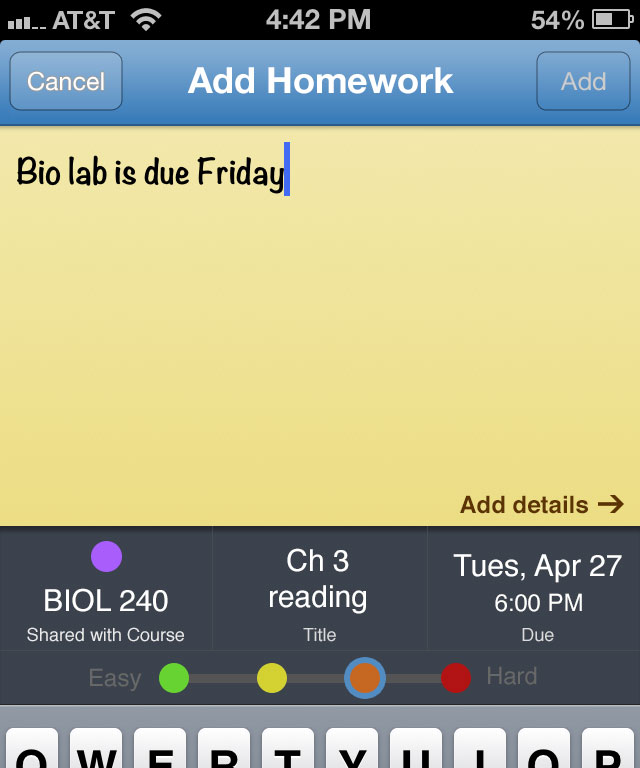This screenshot has width=640, height=768.
Task: Tap the Hard label on difficulty slider
Action: [512, 676]
